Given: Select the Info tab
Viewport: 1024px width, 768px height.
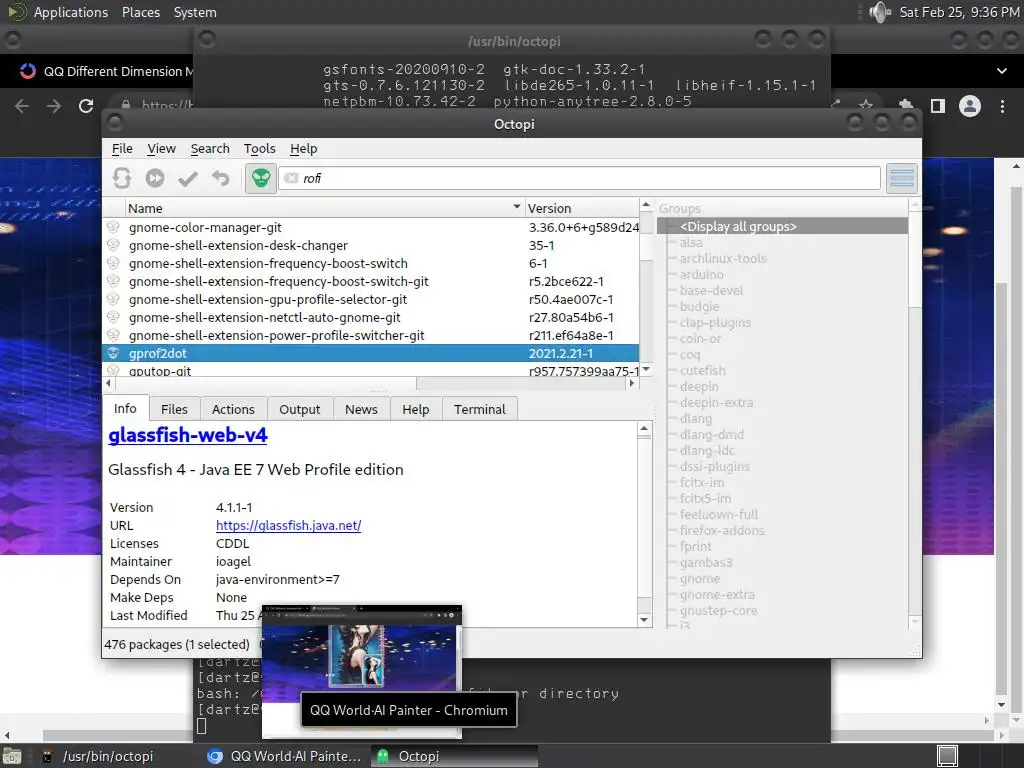Looking at the screenshot, I should pyautogui.click(x=125, y=408).
